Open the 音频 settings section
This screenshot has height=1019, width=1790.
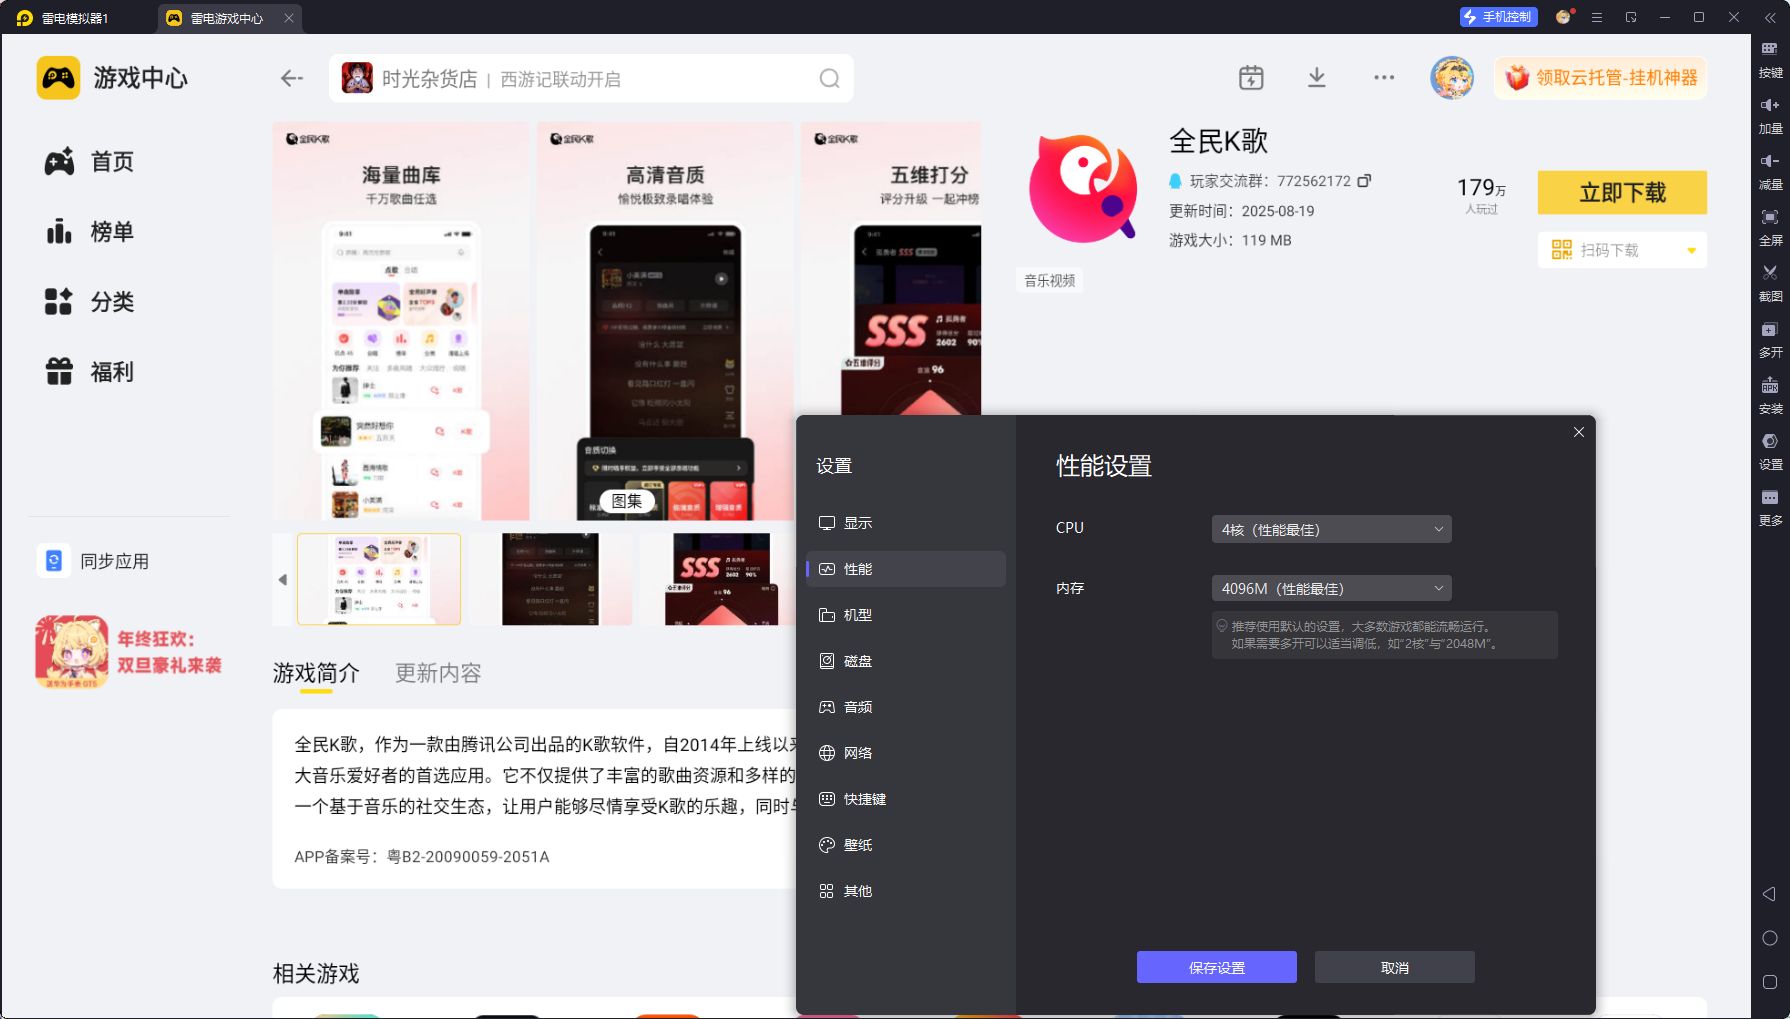coord(906,707)
